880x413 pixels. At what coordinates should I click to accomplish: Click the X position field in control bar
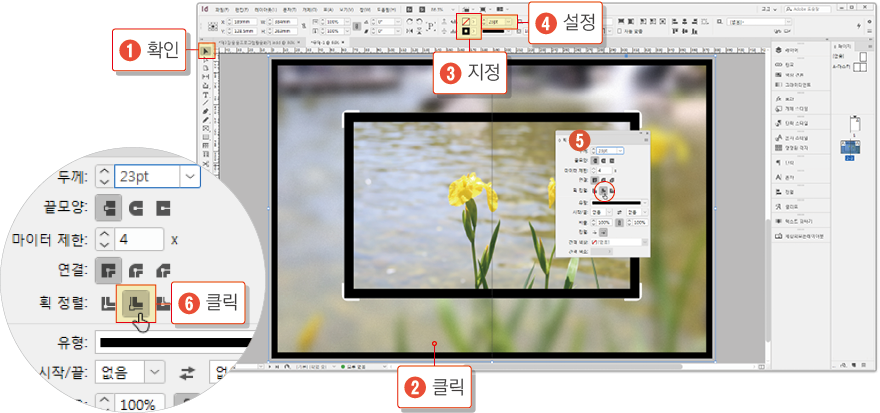(x=243, y=21)
